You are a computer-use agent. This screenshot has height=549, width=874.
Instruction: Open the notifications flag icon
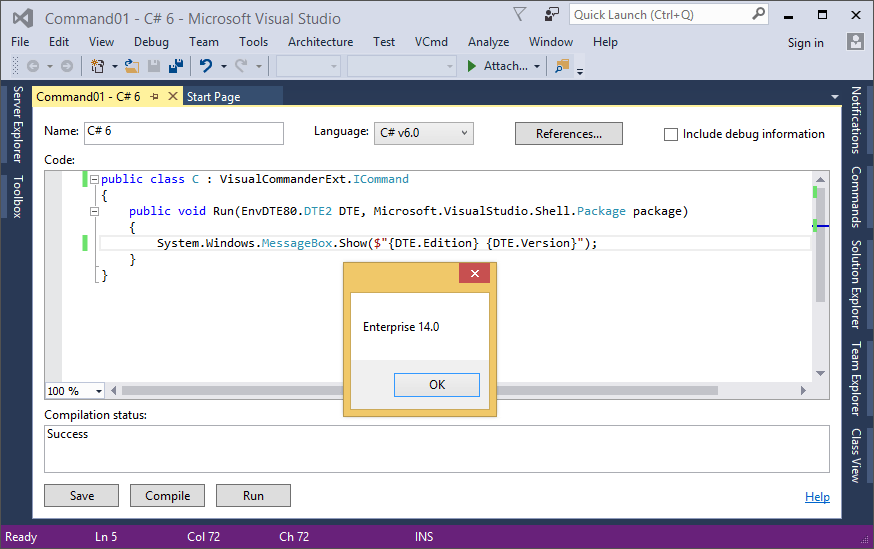click(x=519, y=14)
